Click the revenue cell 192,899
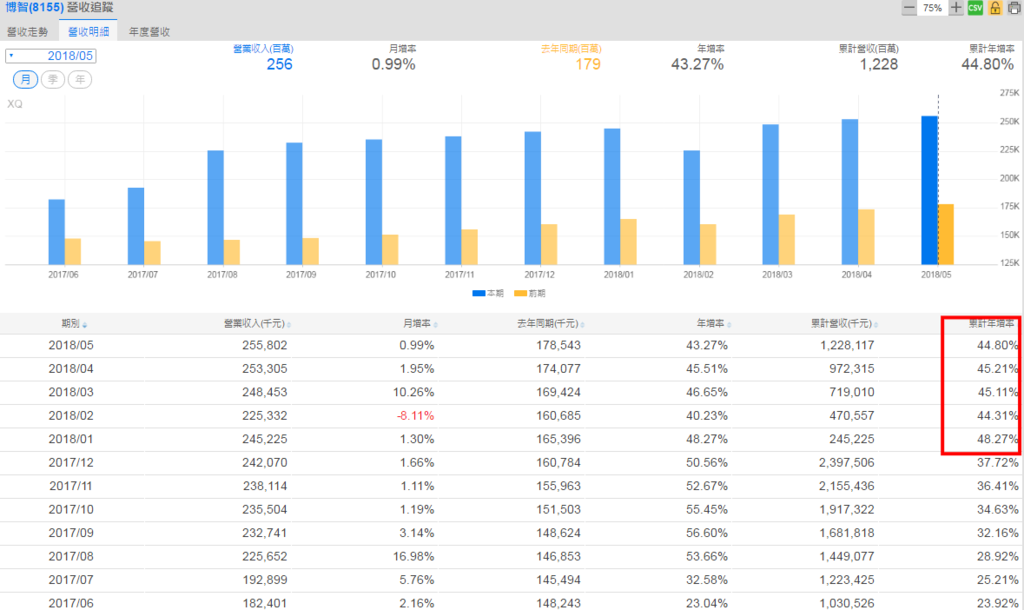This screenshot has height=610, width=1024. (264, 581)
